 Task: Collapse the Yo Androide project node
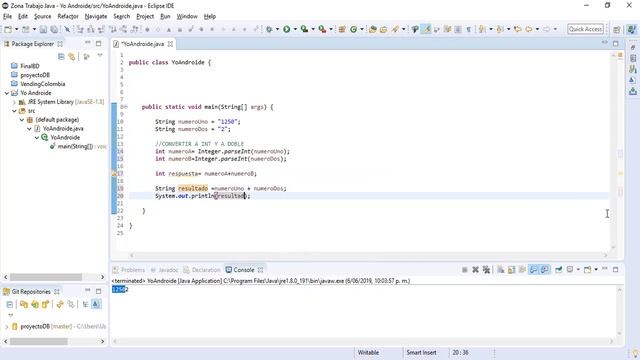pyautogui.click(x=7, y=93)
